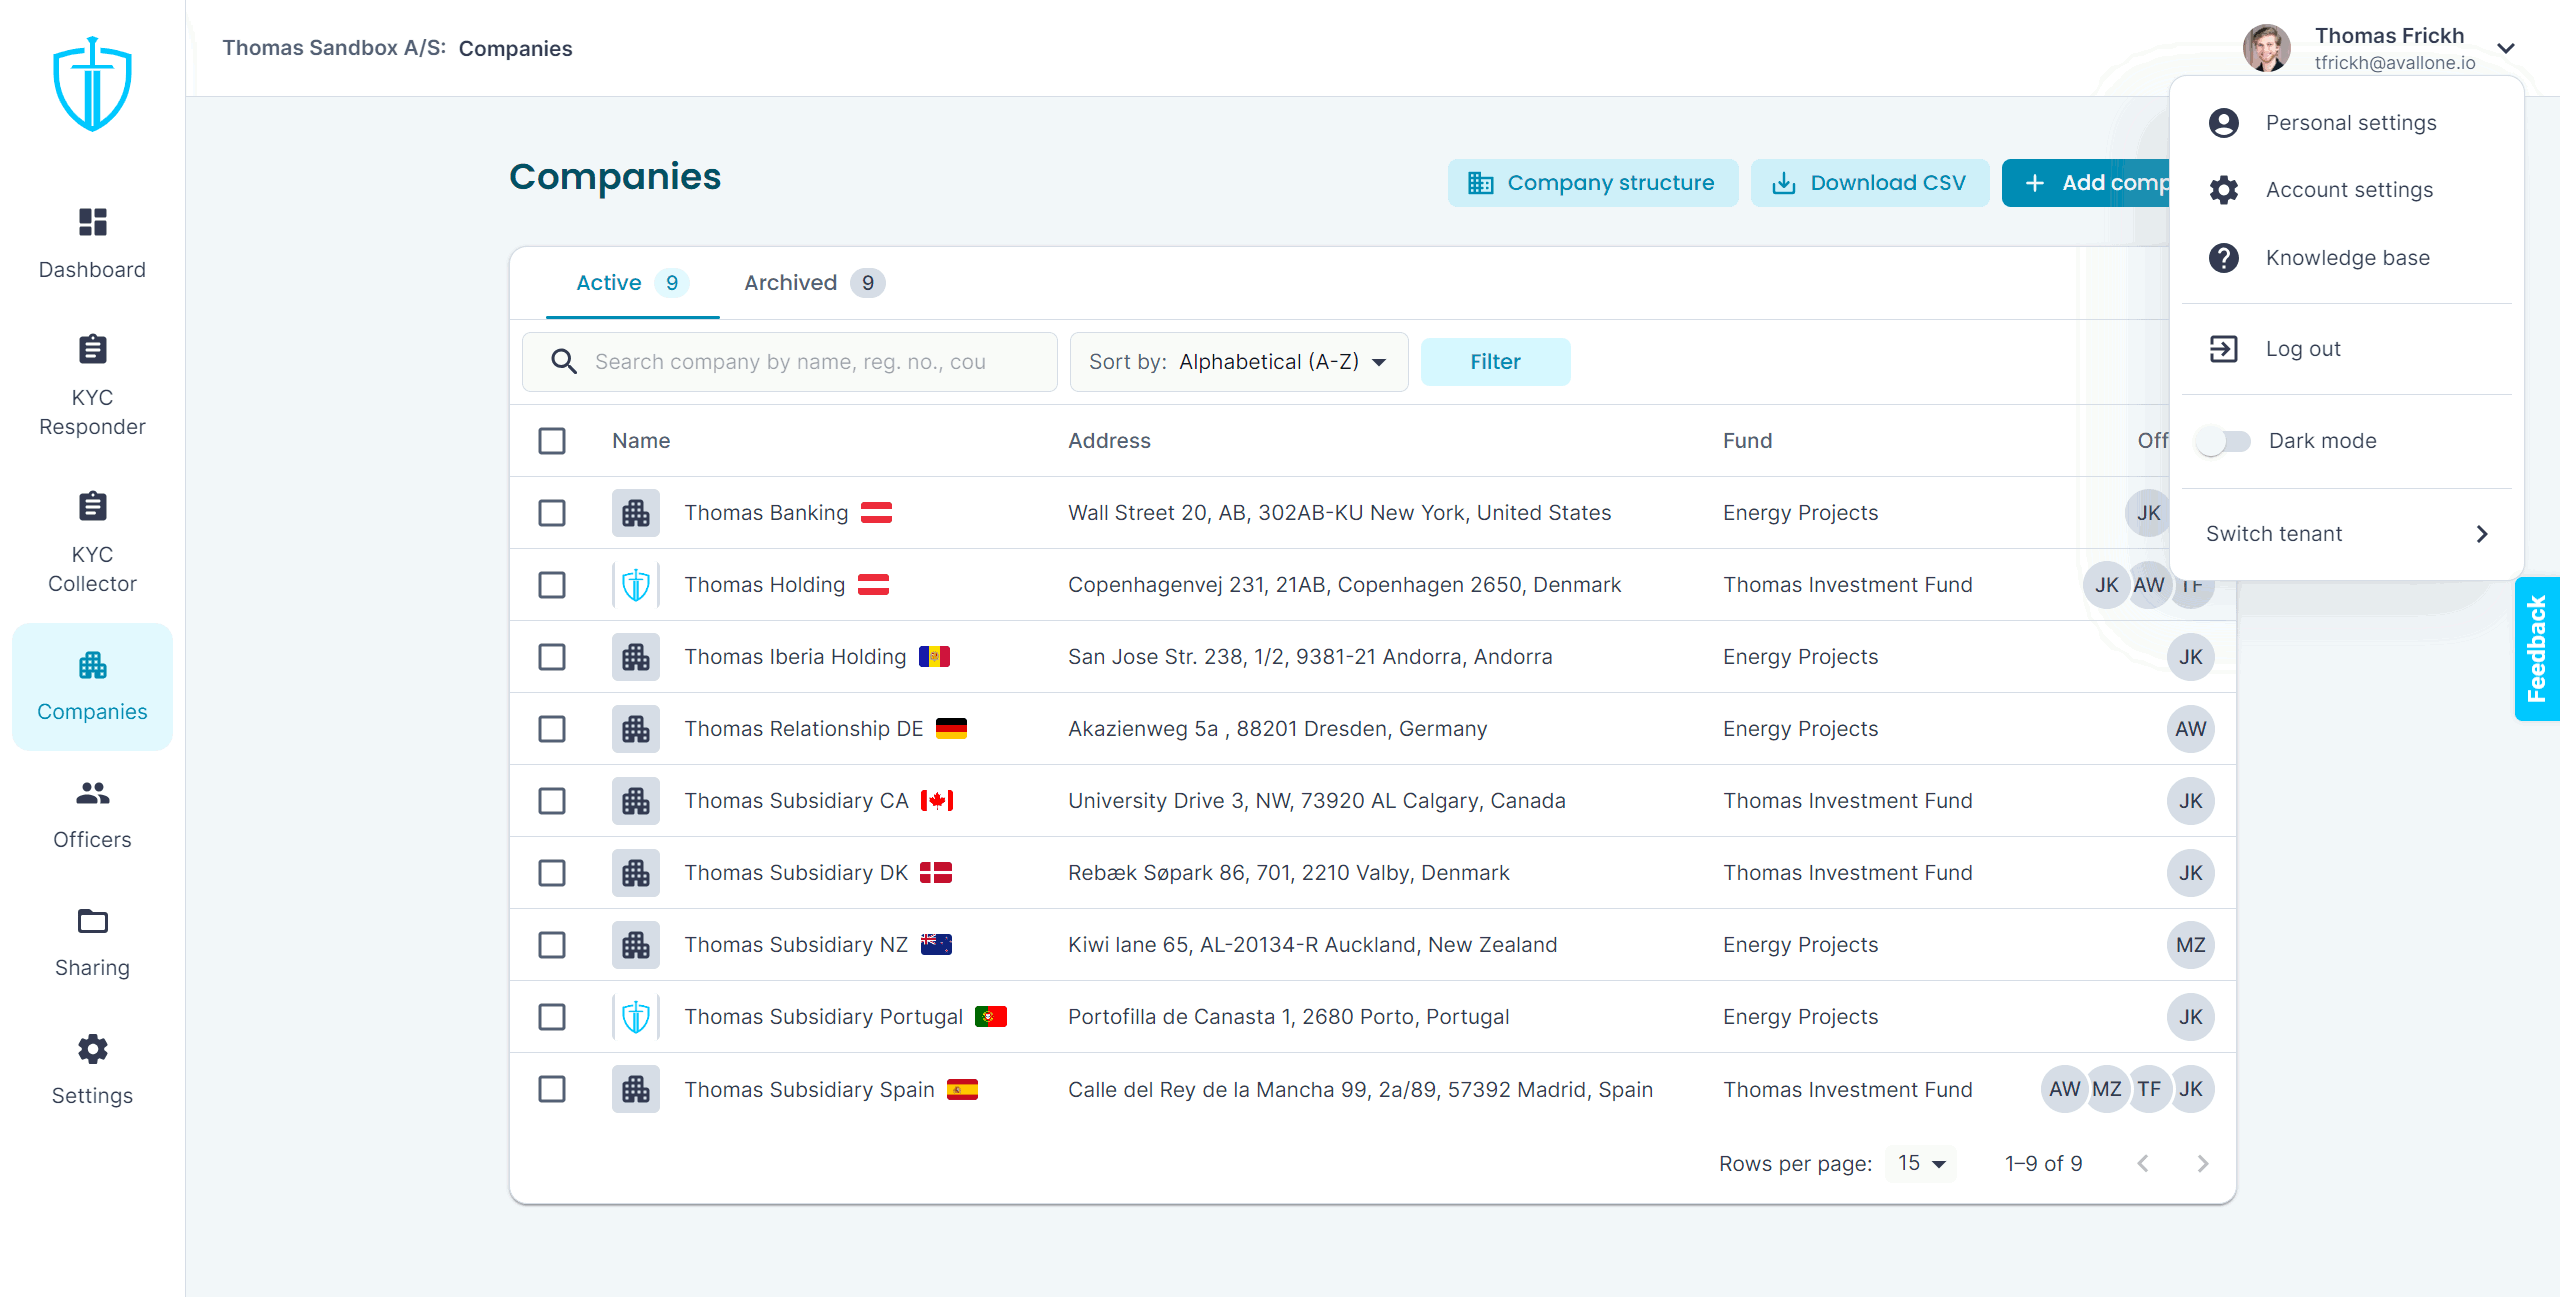Click the Company structure button
This screenshot has height=1297, width=2560.
1593,183
